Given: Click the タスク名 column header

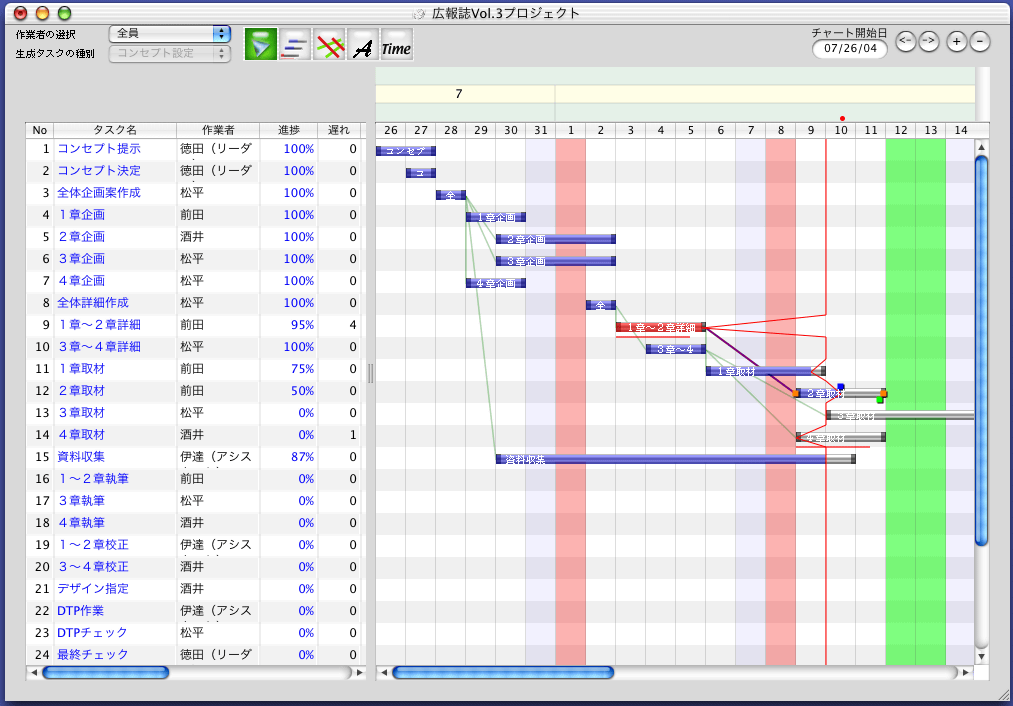Looking at the screenshot, I should click(x=114, y=130).
